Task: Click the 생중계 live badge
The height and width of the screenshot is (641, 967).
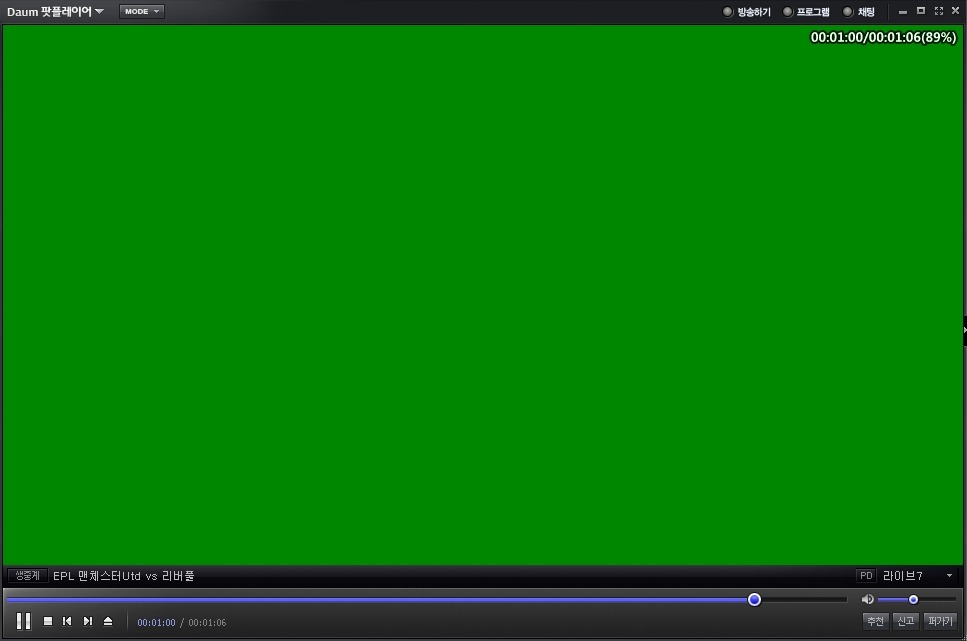Action: (28, 576)
